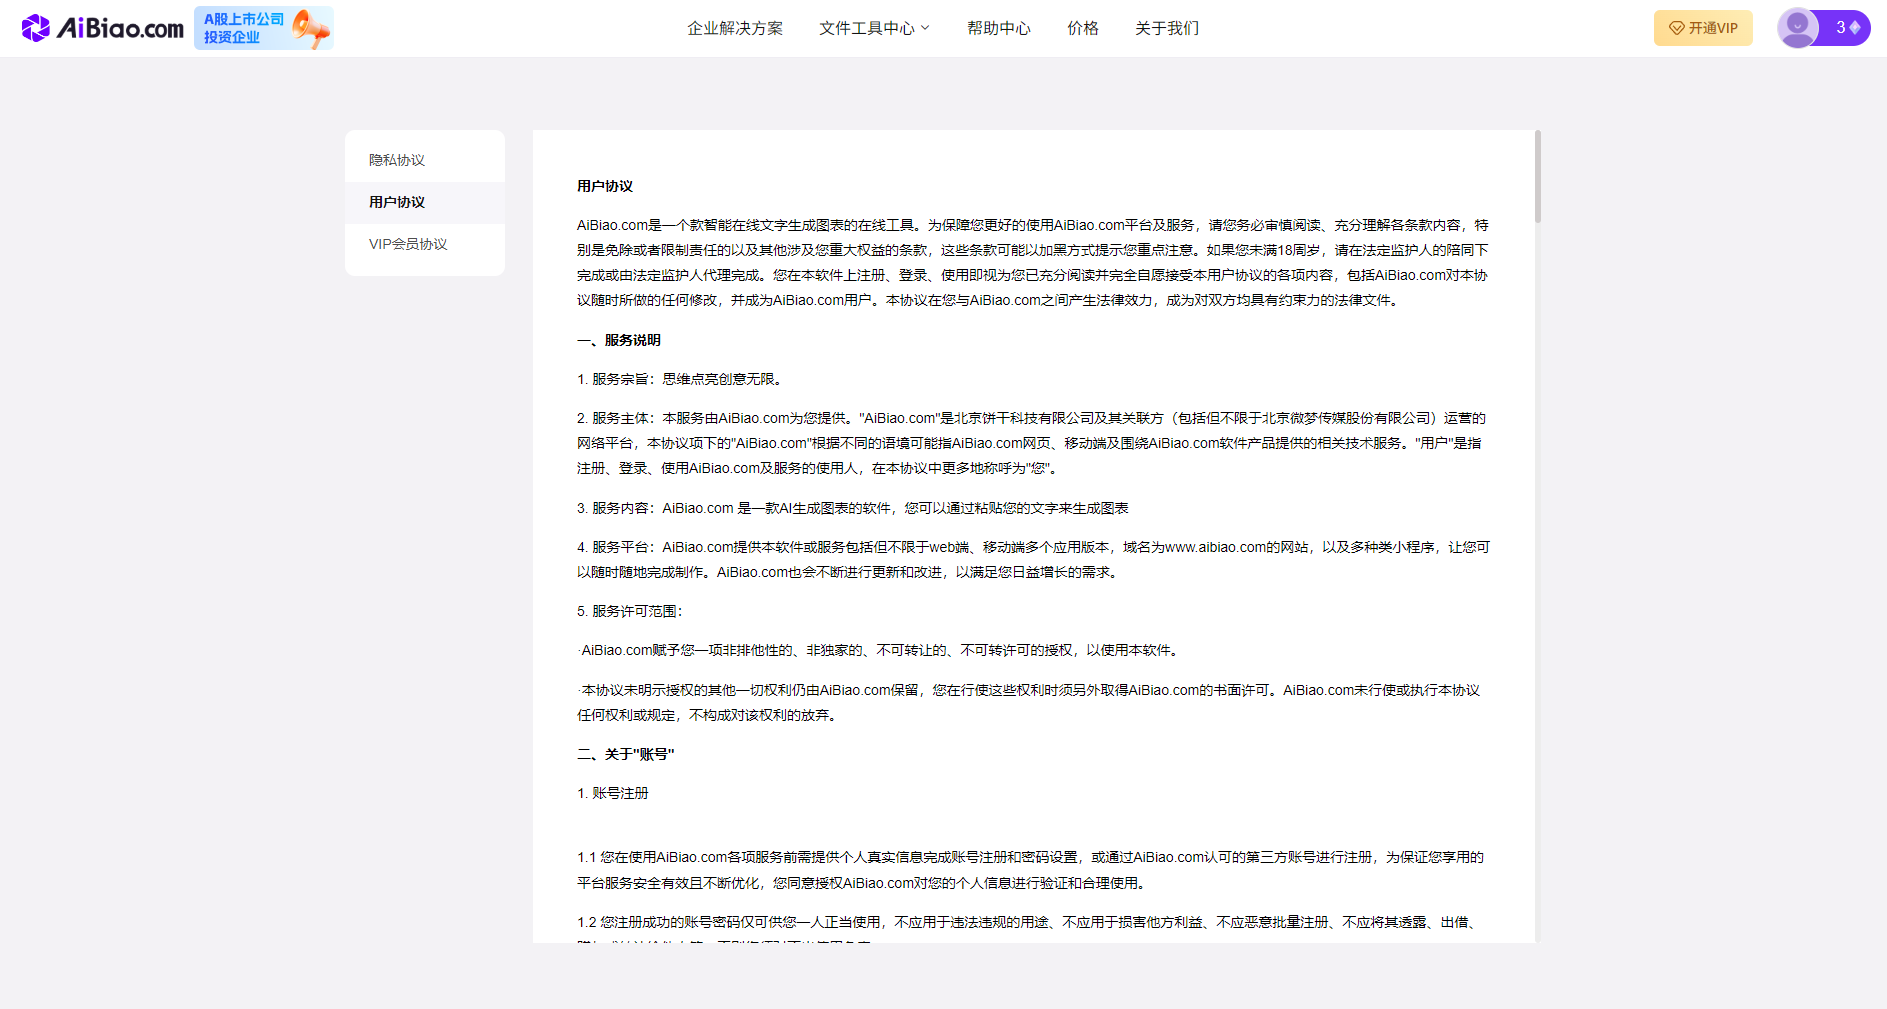Click the paragraph starting 1.1 您在使用AiBiao.com
1887x1009 pixels.
pos(1031,870)
